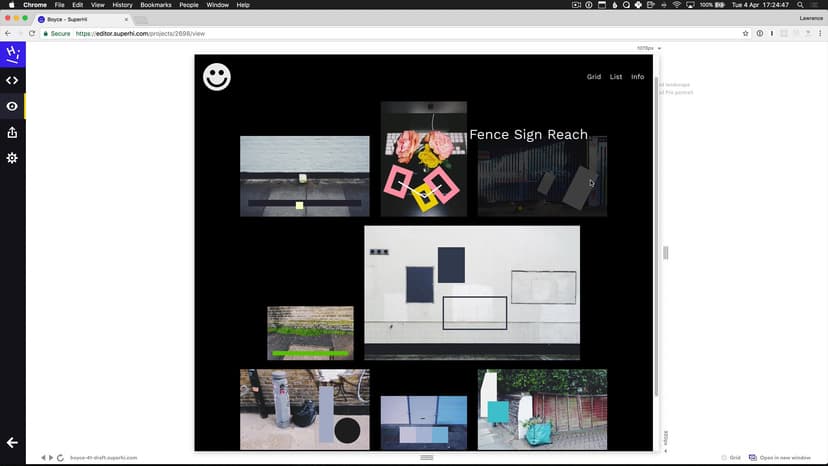Click Open in new window
The width and height of the screenshot is (828, 466).
click(779, 457)
